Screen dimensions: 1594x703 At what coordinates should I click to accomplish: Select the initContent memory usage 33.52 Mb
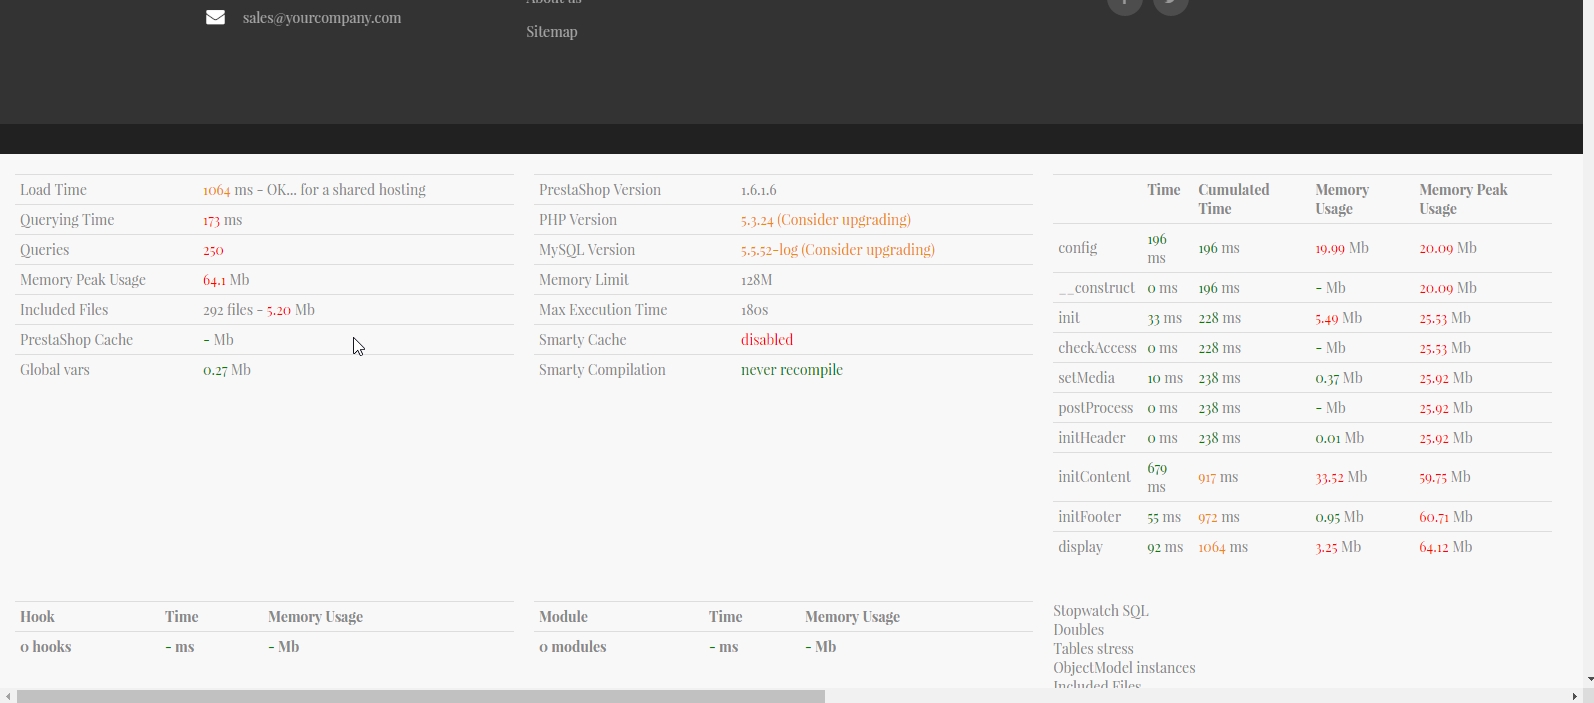(1341, 477)
